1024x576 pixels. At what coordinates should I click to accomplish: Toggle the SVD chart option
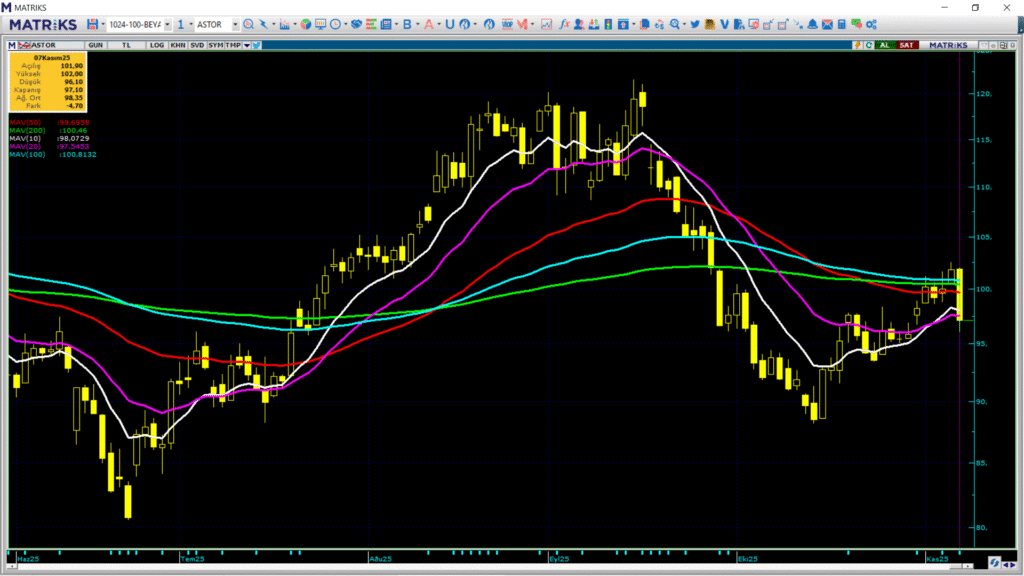click(196, 45)
